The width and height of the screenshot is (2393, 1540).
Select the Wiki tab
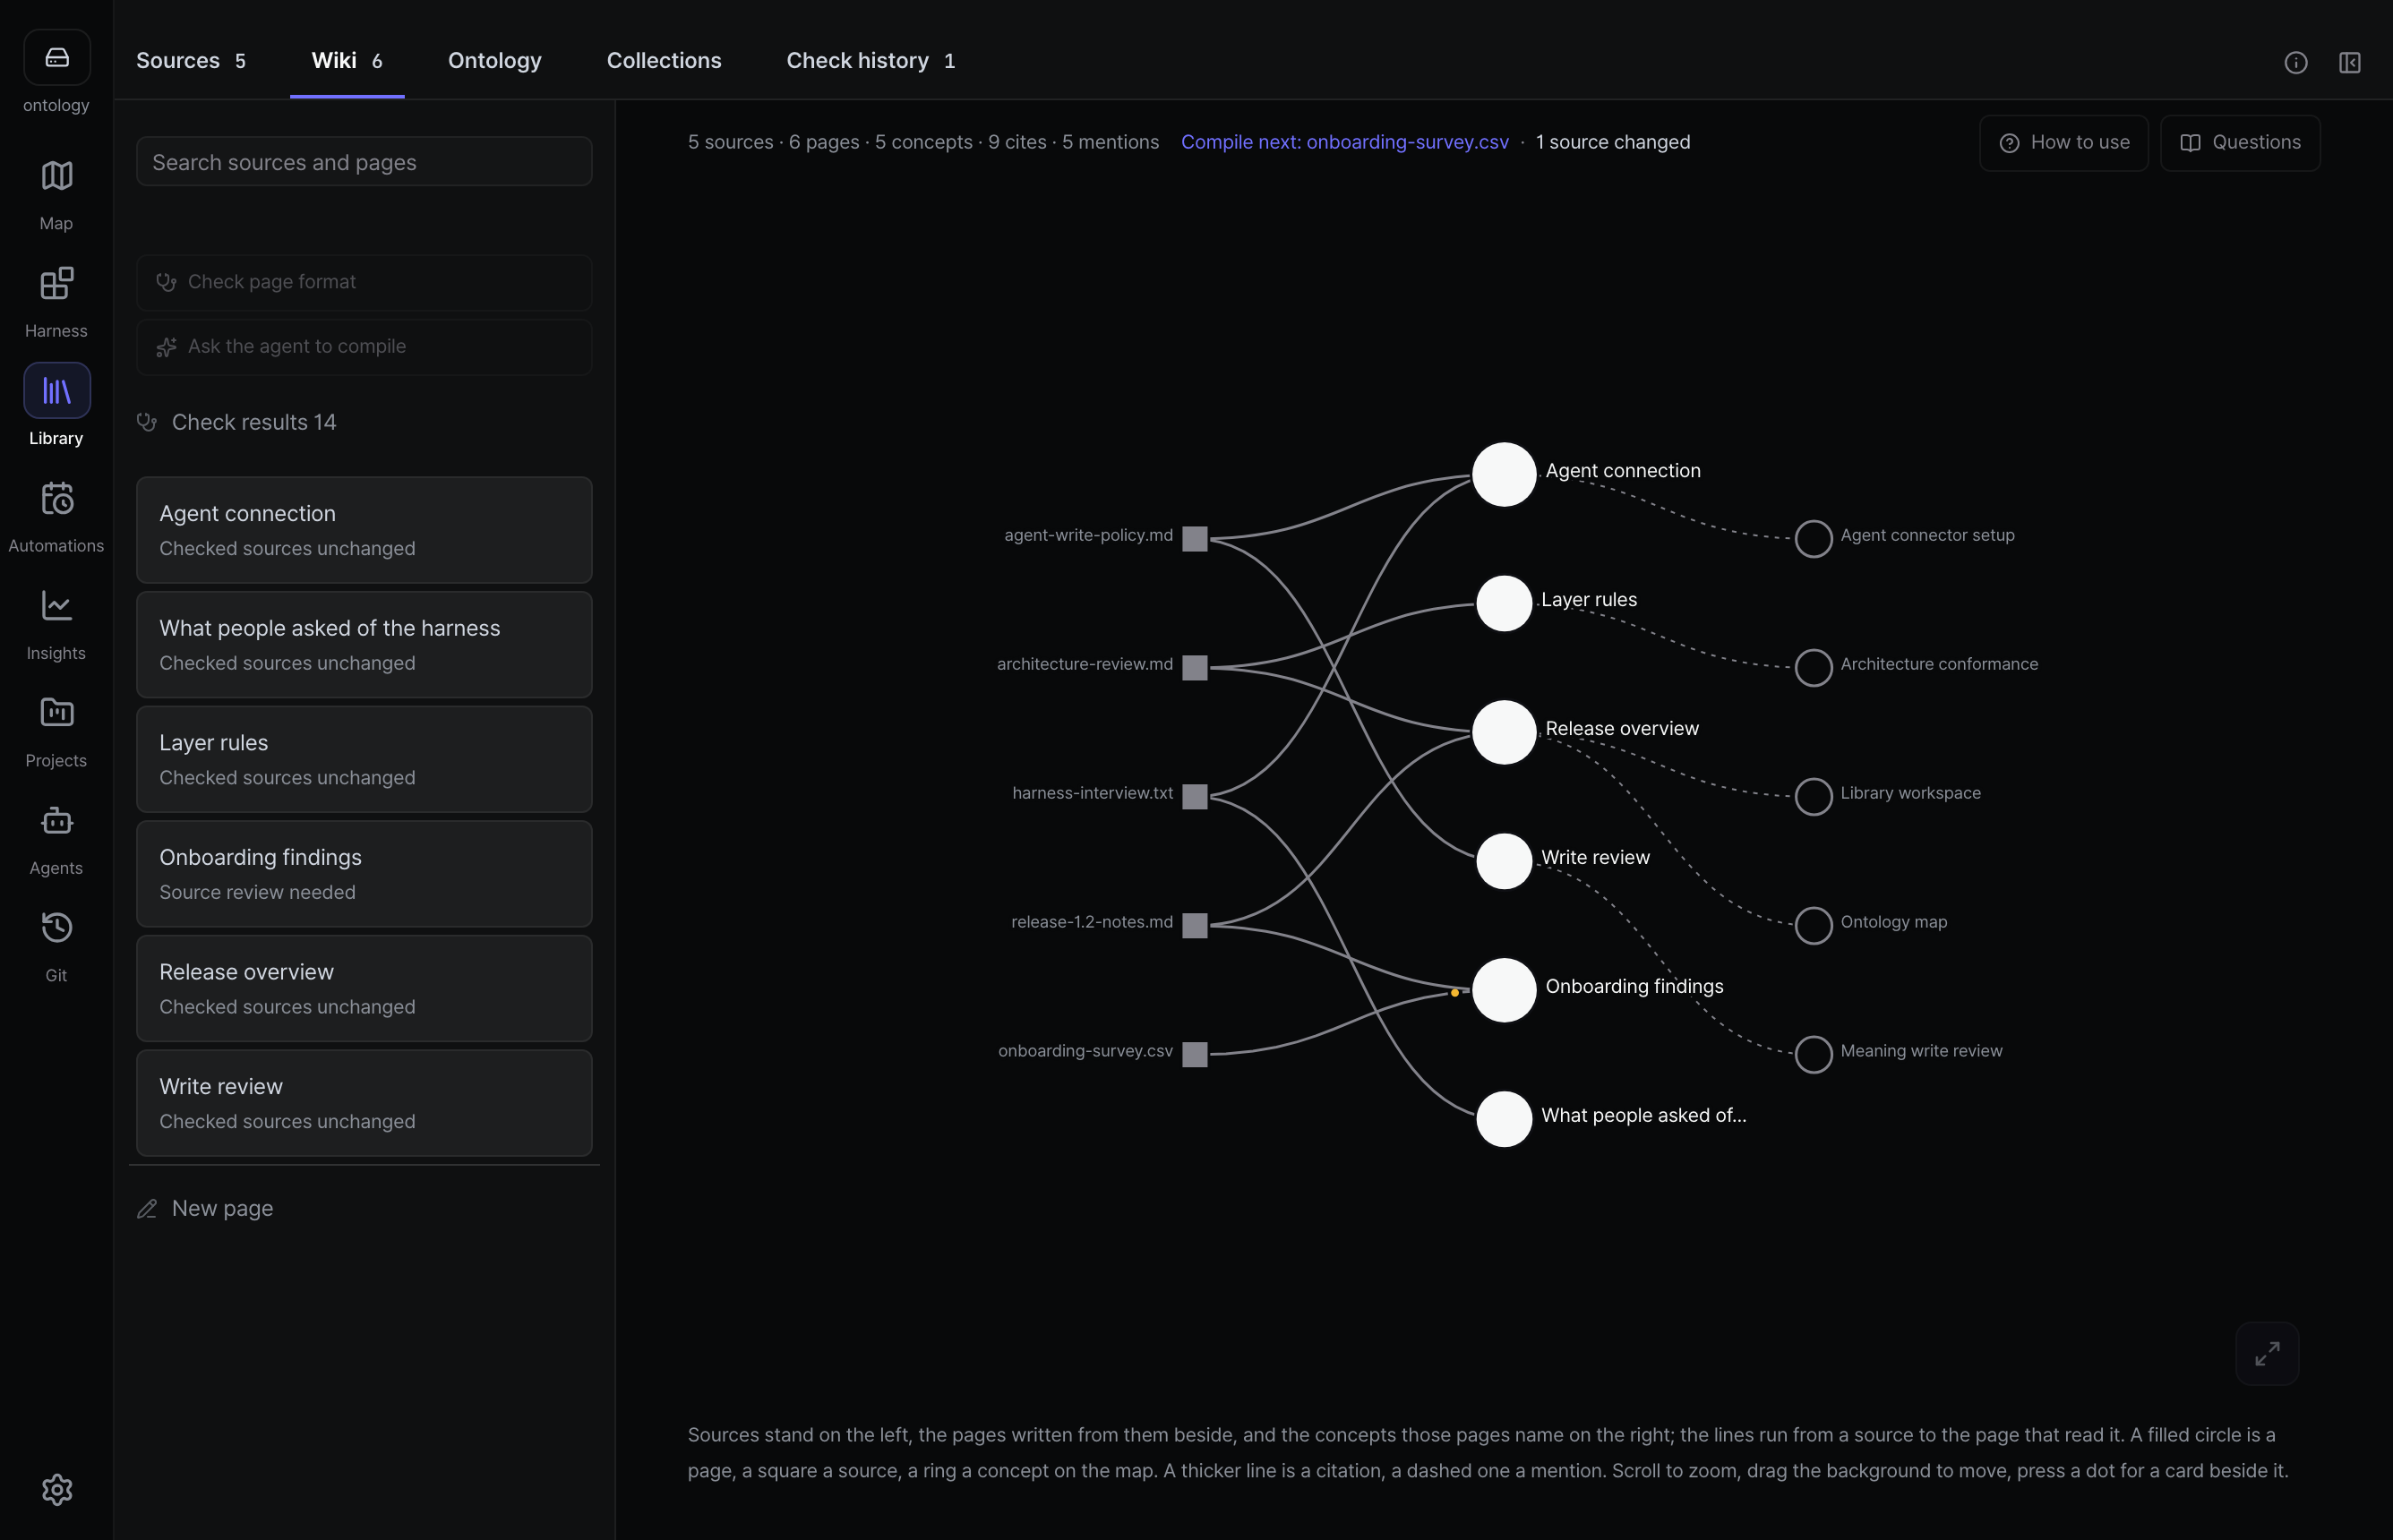click(x=347, y=60)
